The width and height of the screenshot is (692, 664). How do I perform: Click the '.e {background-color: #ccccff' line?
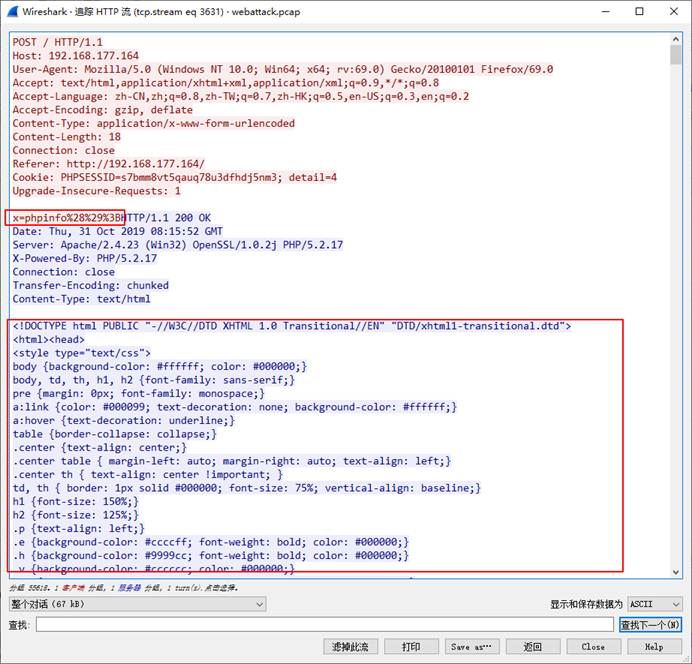[x=211, y=542]
